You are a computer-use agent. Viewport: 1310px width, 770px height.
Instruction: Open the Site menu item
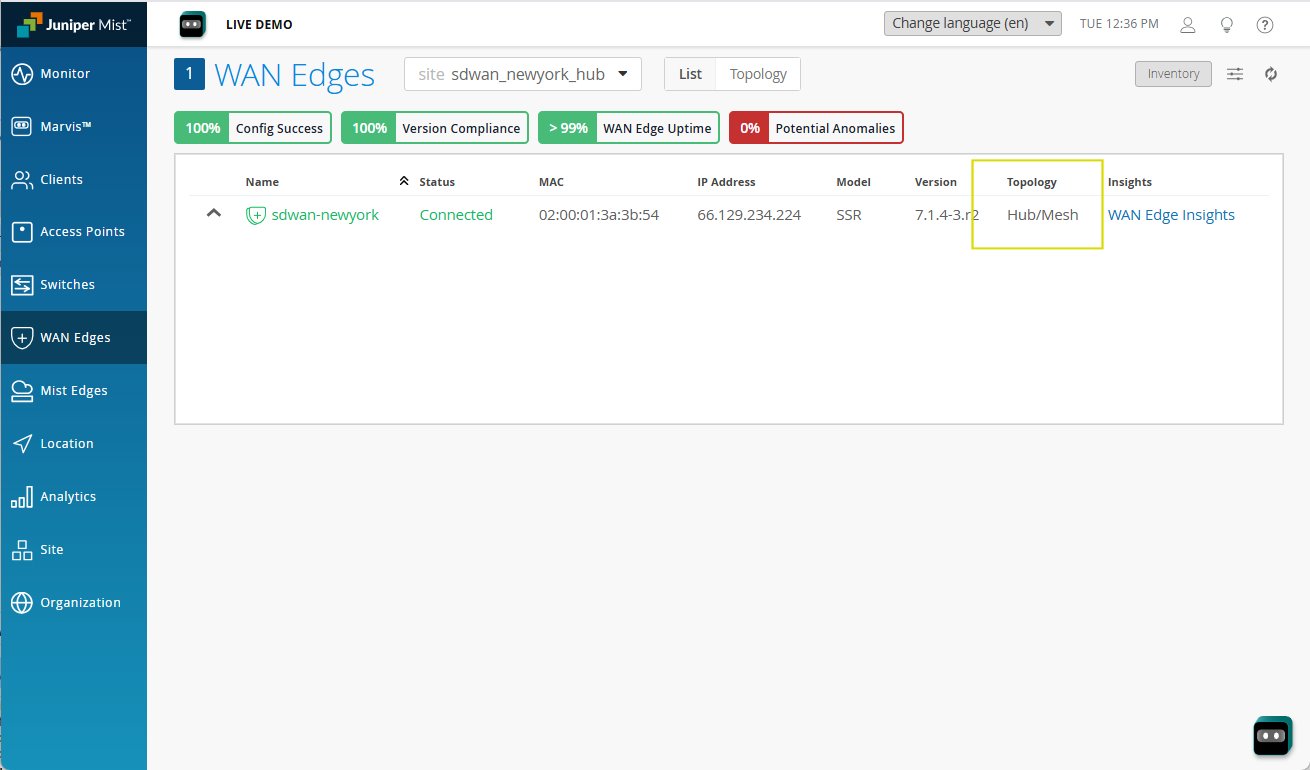click(x=73, y=549)
